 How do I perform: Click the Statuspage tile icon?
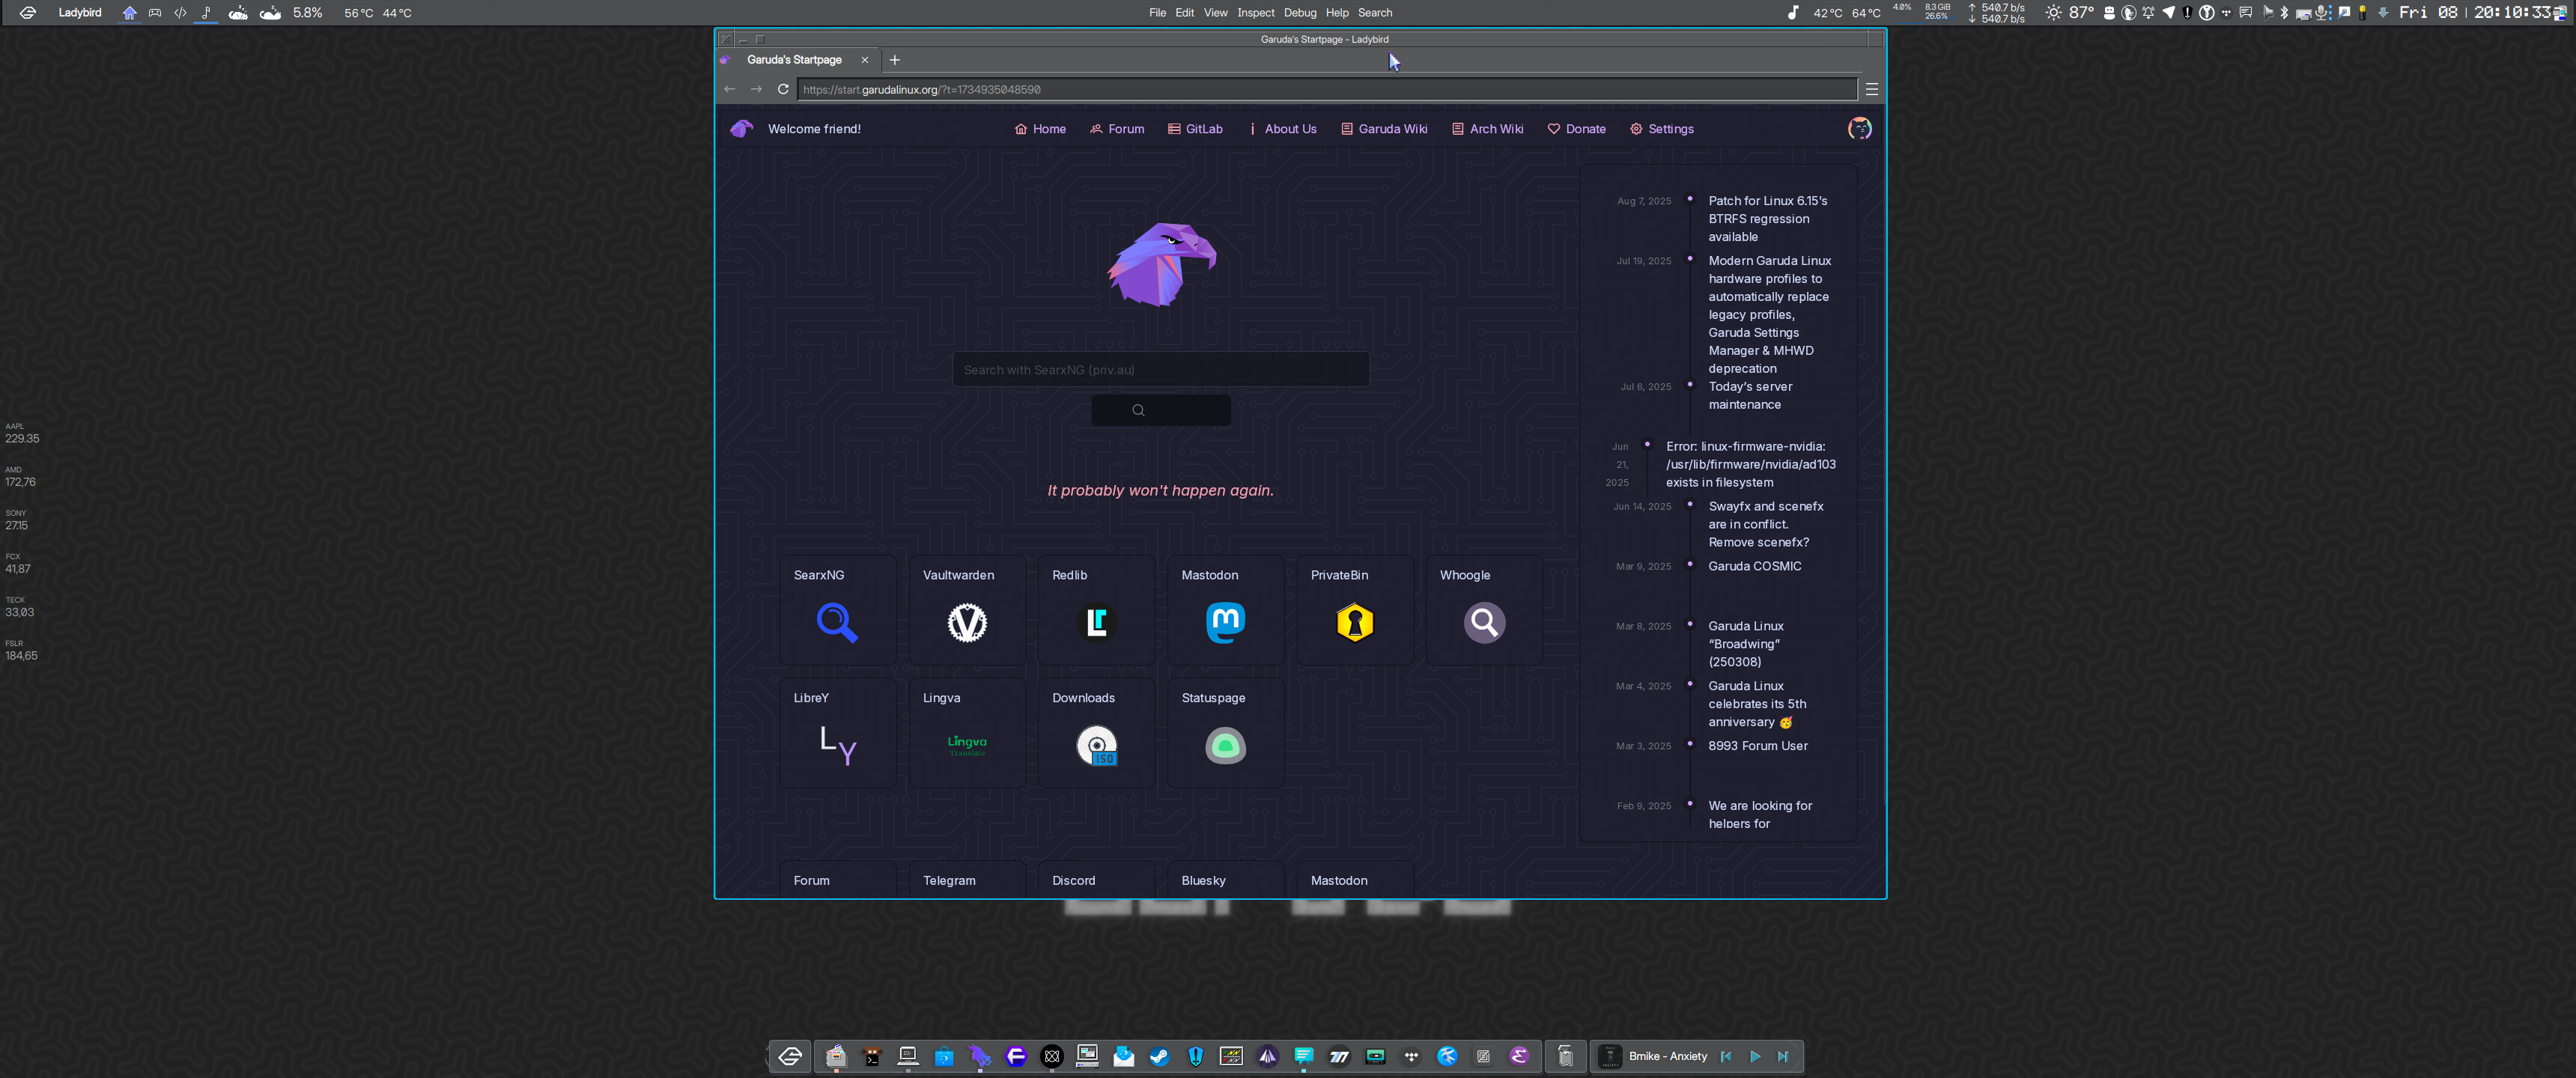coord(1225,745)
